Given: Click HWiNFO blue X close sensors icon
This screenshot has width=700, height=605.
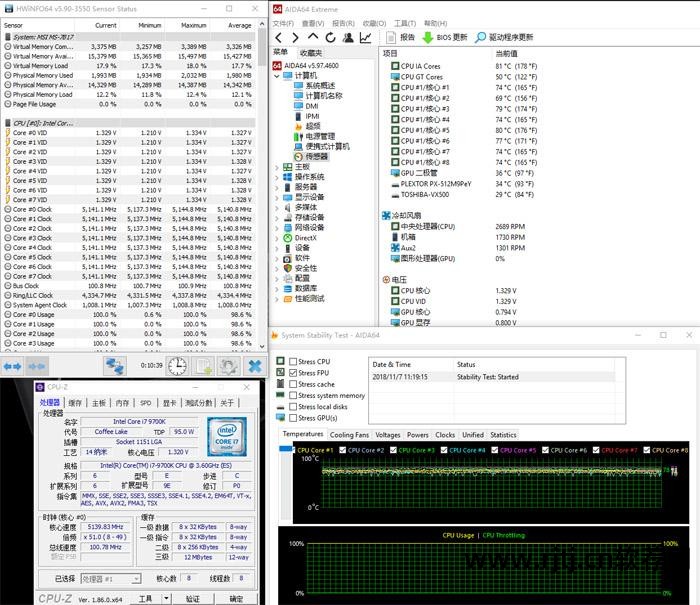Looking at the screenshot, I should tap(254, 366).
